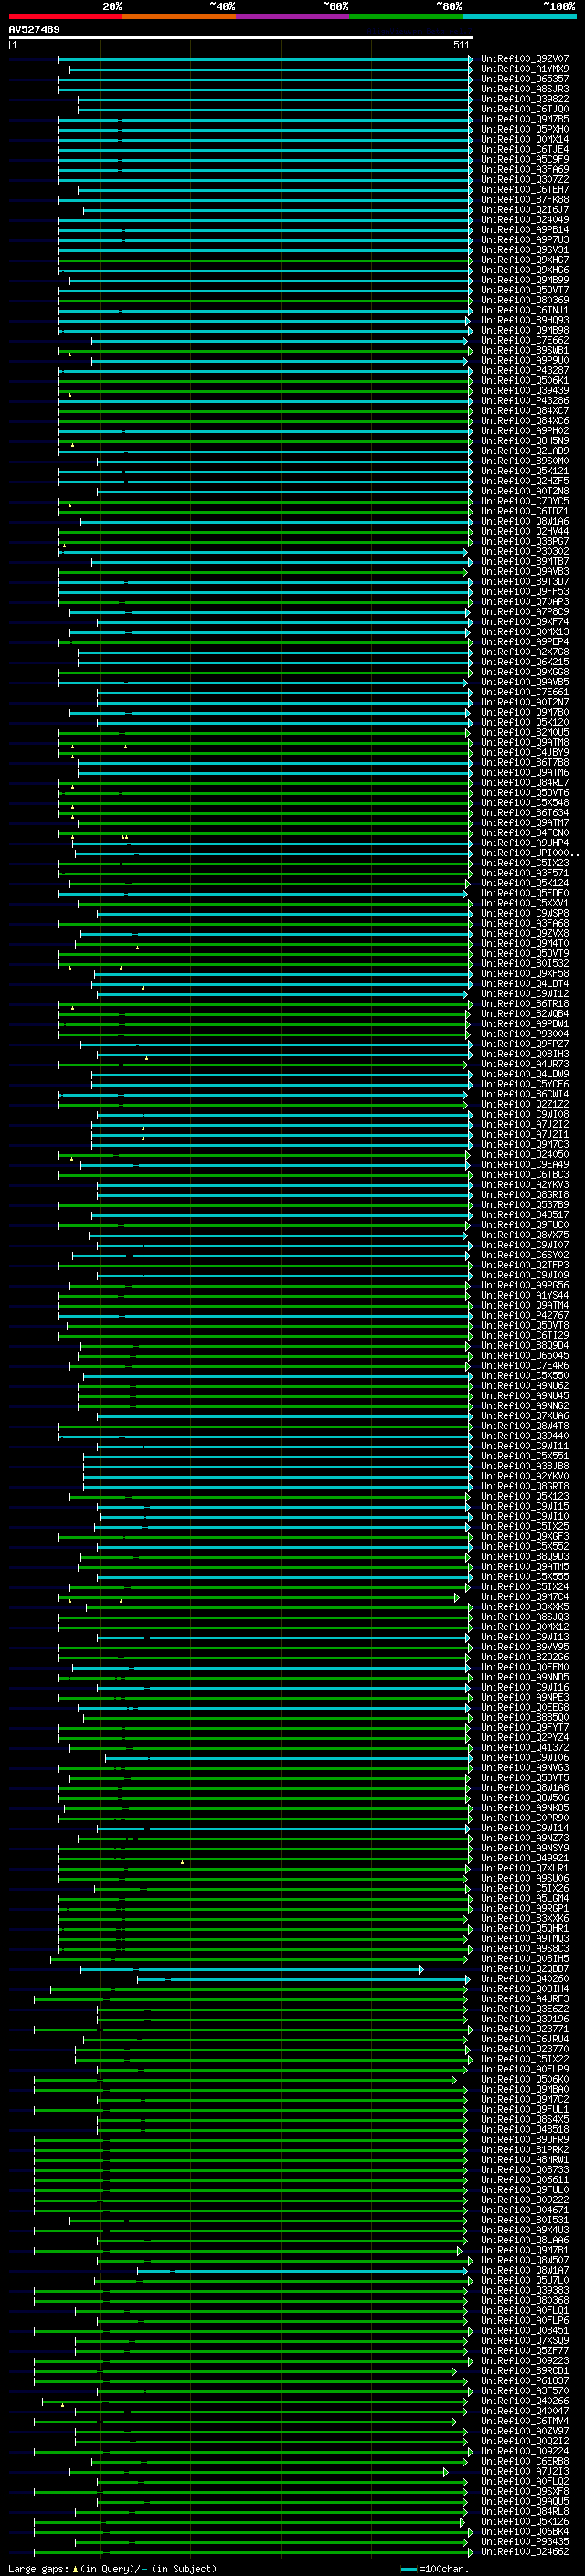Screen dimensions: 585x2576
Task: Select the UniRef100_P93004 label
Action: click(x=525, y=1034)
